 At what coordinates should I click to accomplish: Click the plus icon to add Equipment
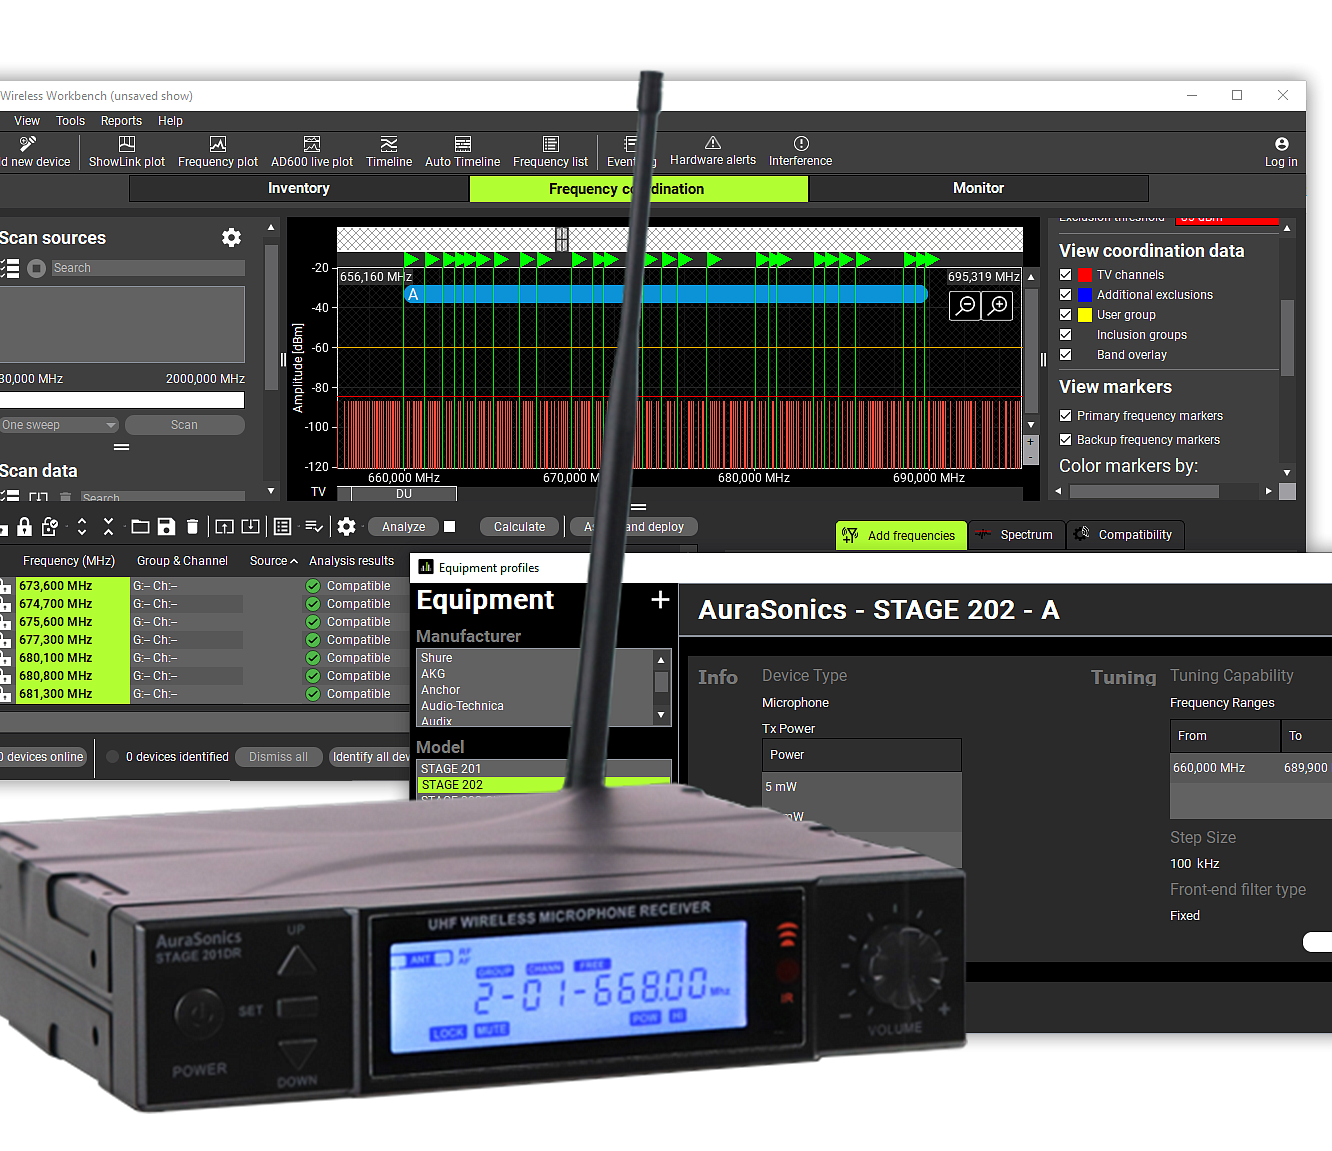click(x=660, y=599)
